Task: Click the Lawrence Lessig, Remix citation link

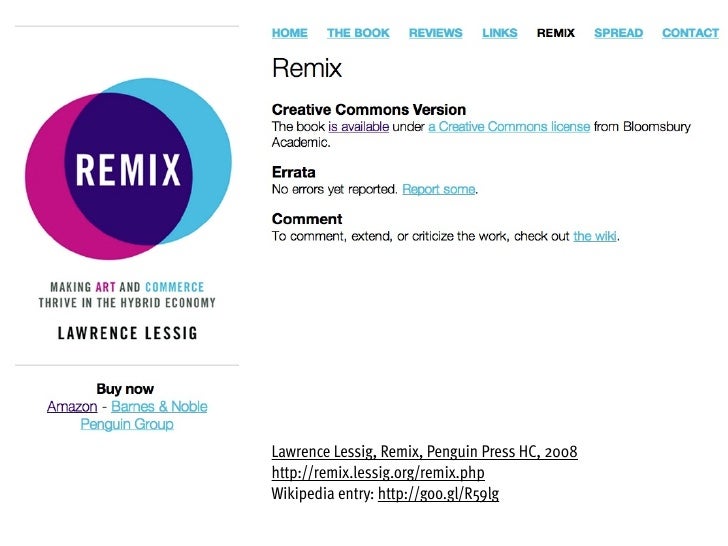Action: coord(424,451)
